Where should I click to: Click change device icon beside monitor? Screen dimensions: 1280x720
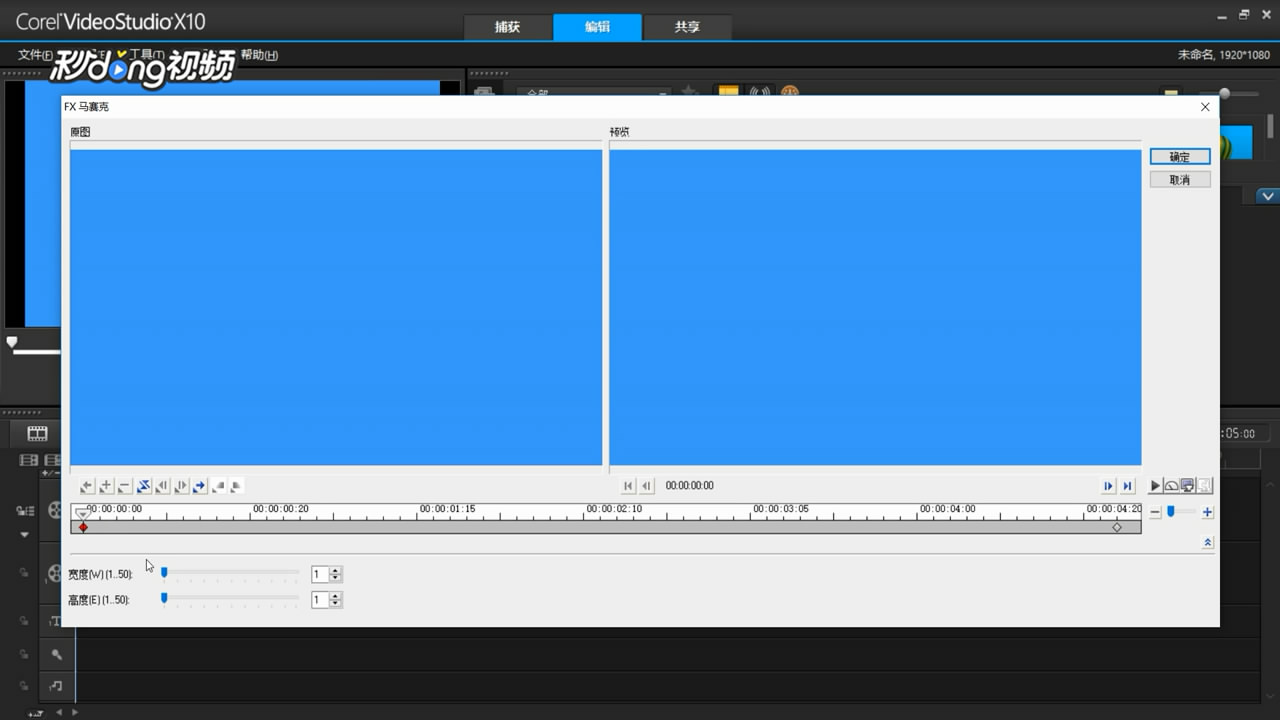(1204, 486)
